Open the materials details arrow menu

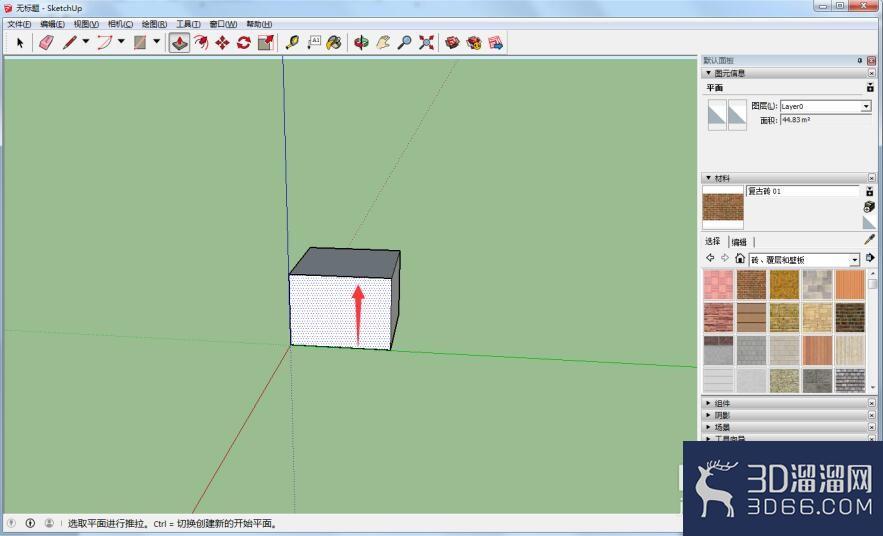point(870,258)
